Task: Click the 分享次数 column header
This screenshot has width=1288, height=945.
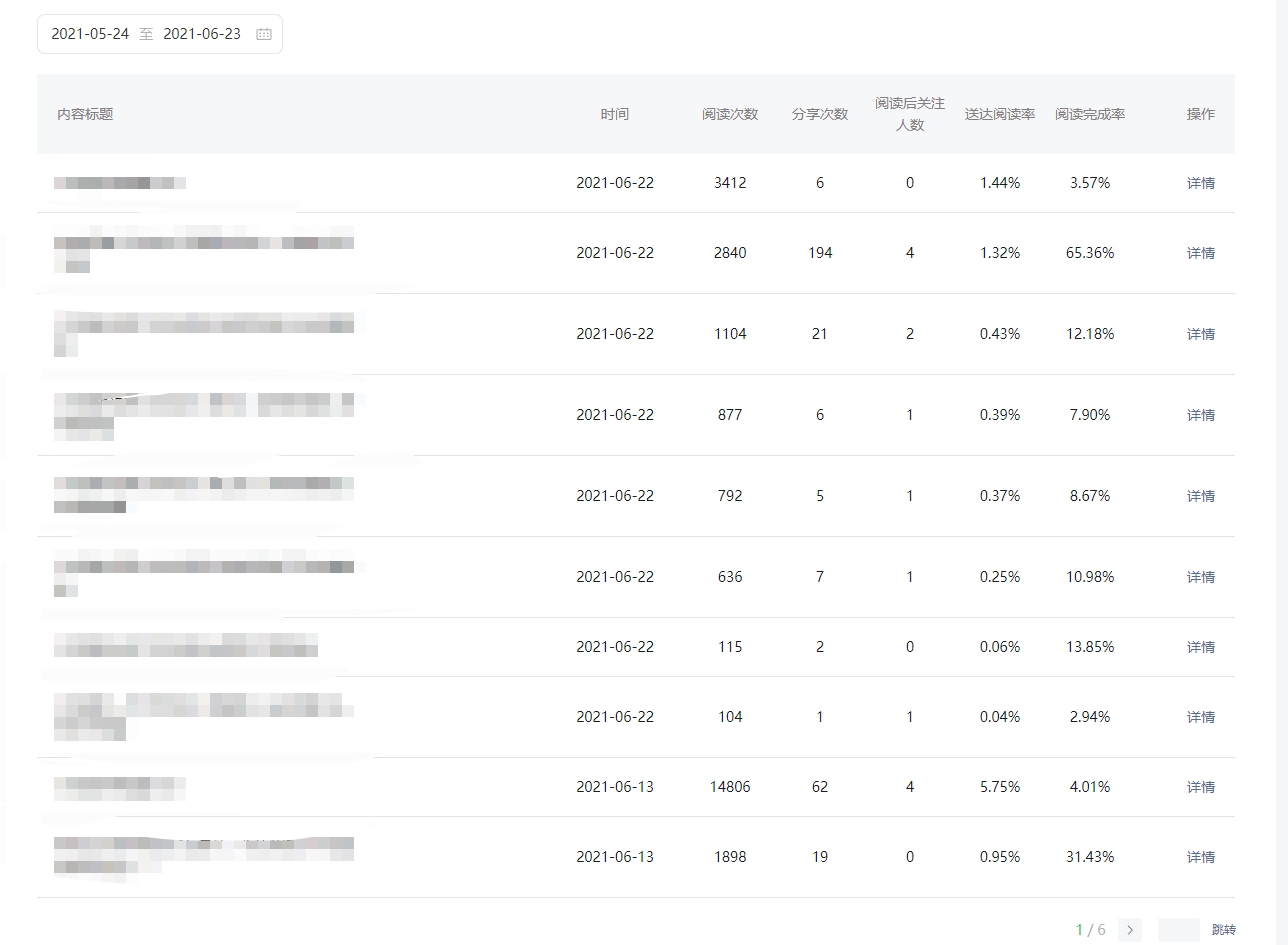Action: tap(820, 114)
